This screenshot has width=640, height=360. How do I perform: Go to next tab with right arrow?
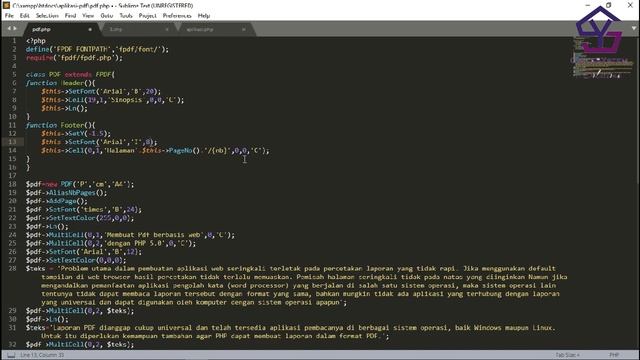[x=15, y=29]
